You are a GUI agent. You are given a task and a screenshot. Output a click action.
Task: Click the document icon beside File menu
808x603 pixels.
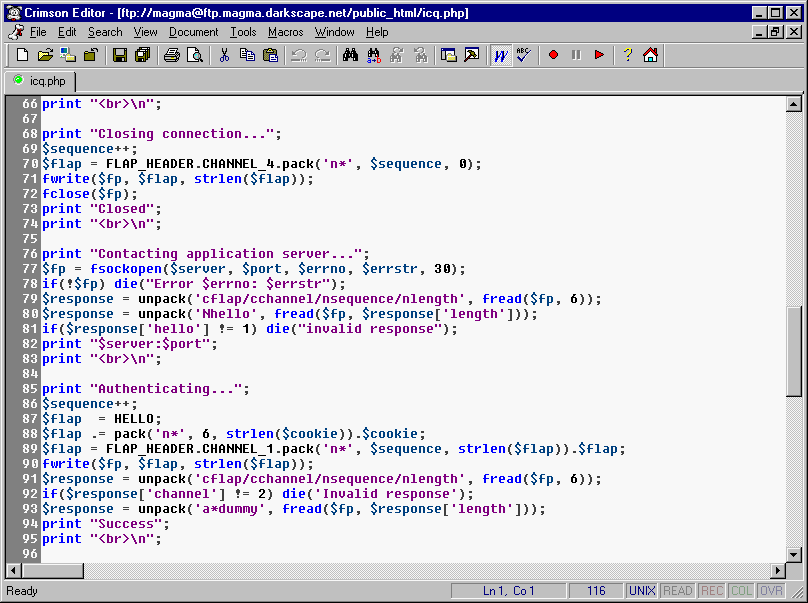[x=15, y=32]
